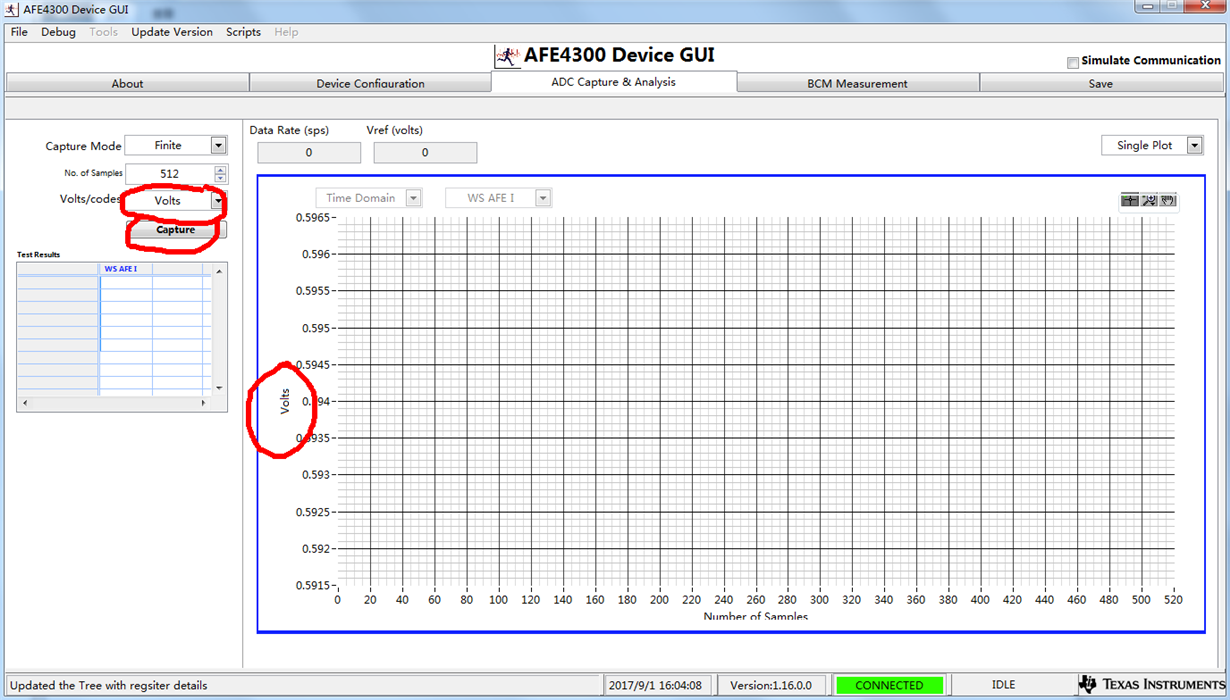The image size is (1230, 700).
Task: Activate the graph zoom magnifier tool
Action: tap(1149, 200)
